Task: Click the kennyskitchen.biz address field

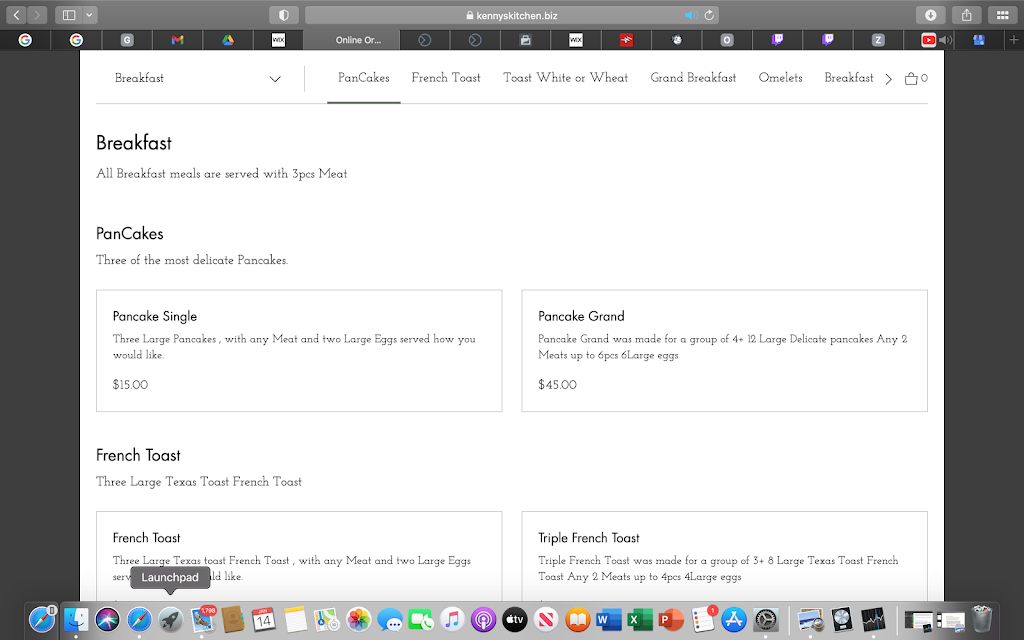Action: click(510, 15)
